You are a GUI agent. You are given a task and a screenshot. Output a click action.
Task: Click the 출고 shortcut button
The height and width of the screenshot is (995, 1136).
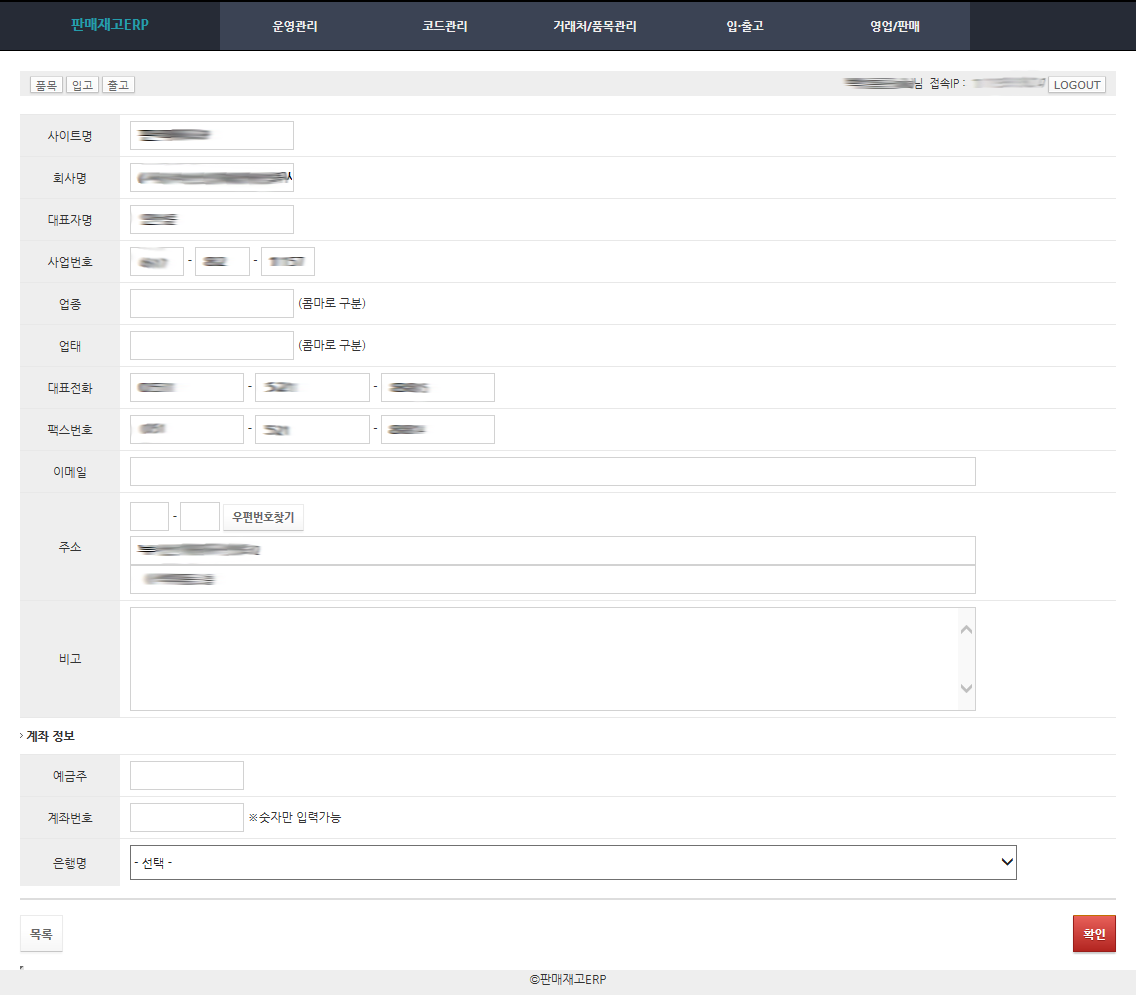click(118, 85)
